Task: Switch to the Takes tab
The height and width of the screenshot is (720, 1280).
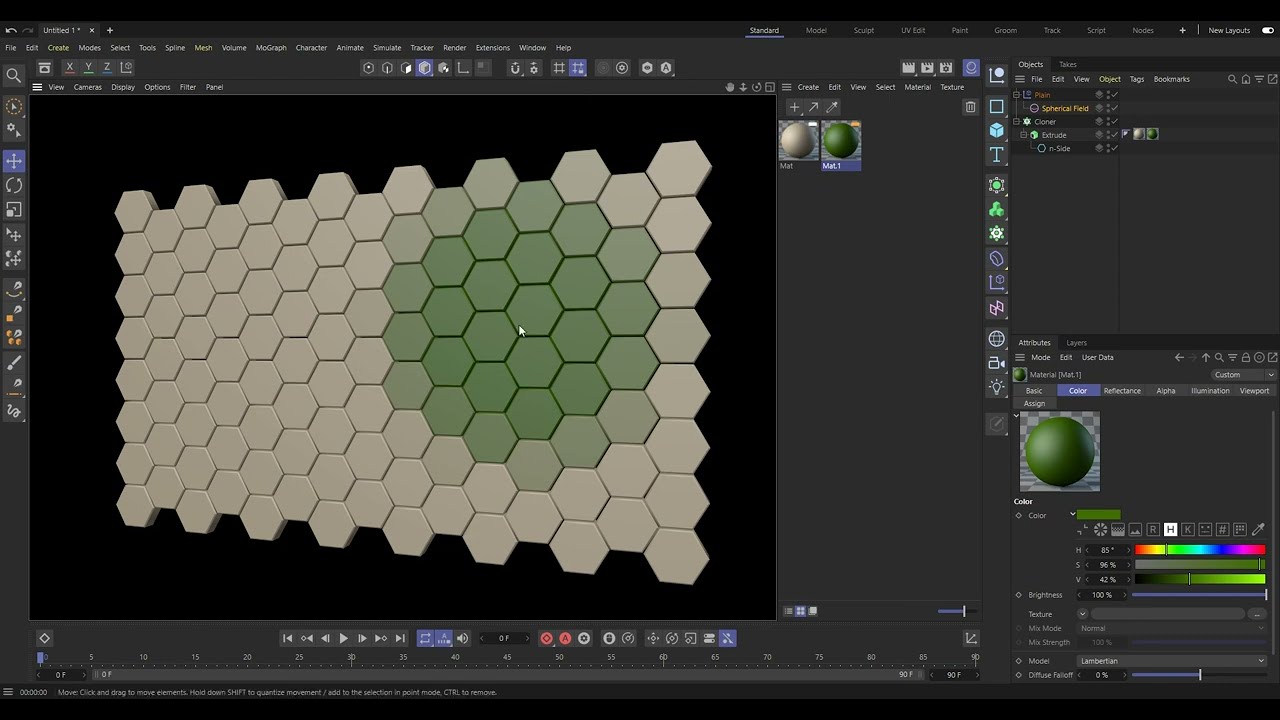Action: tap(1068, 64)
